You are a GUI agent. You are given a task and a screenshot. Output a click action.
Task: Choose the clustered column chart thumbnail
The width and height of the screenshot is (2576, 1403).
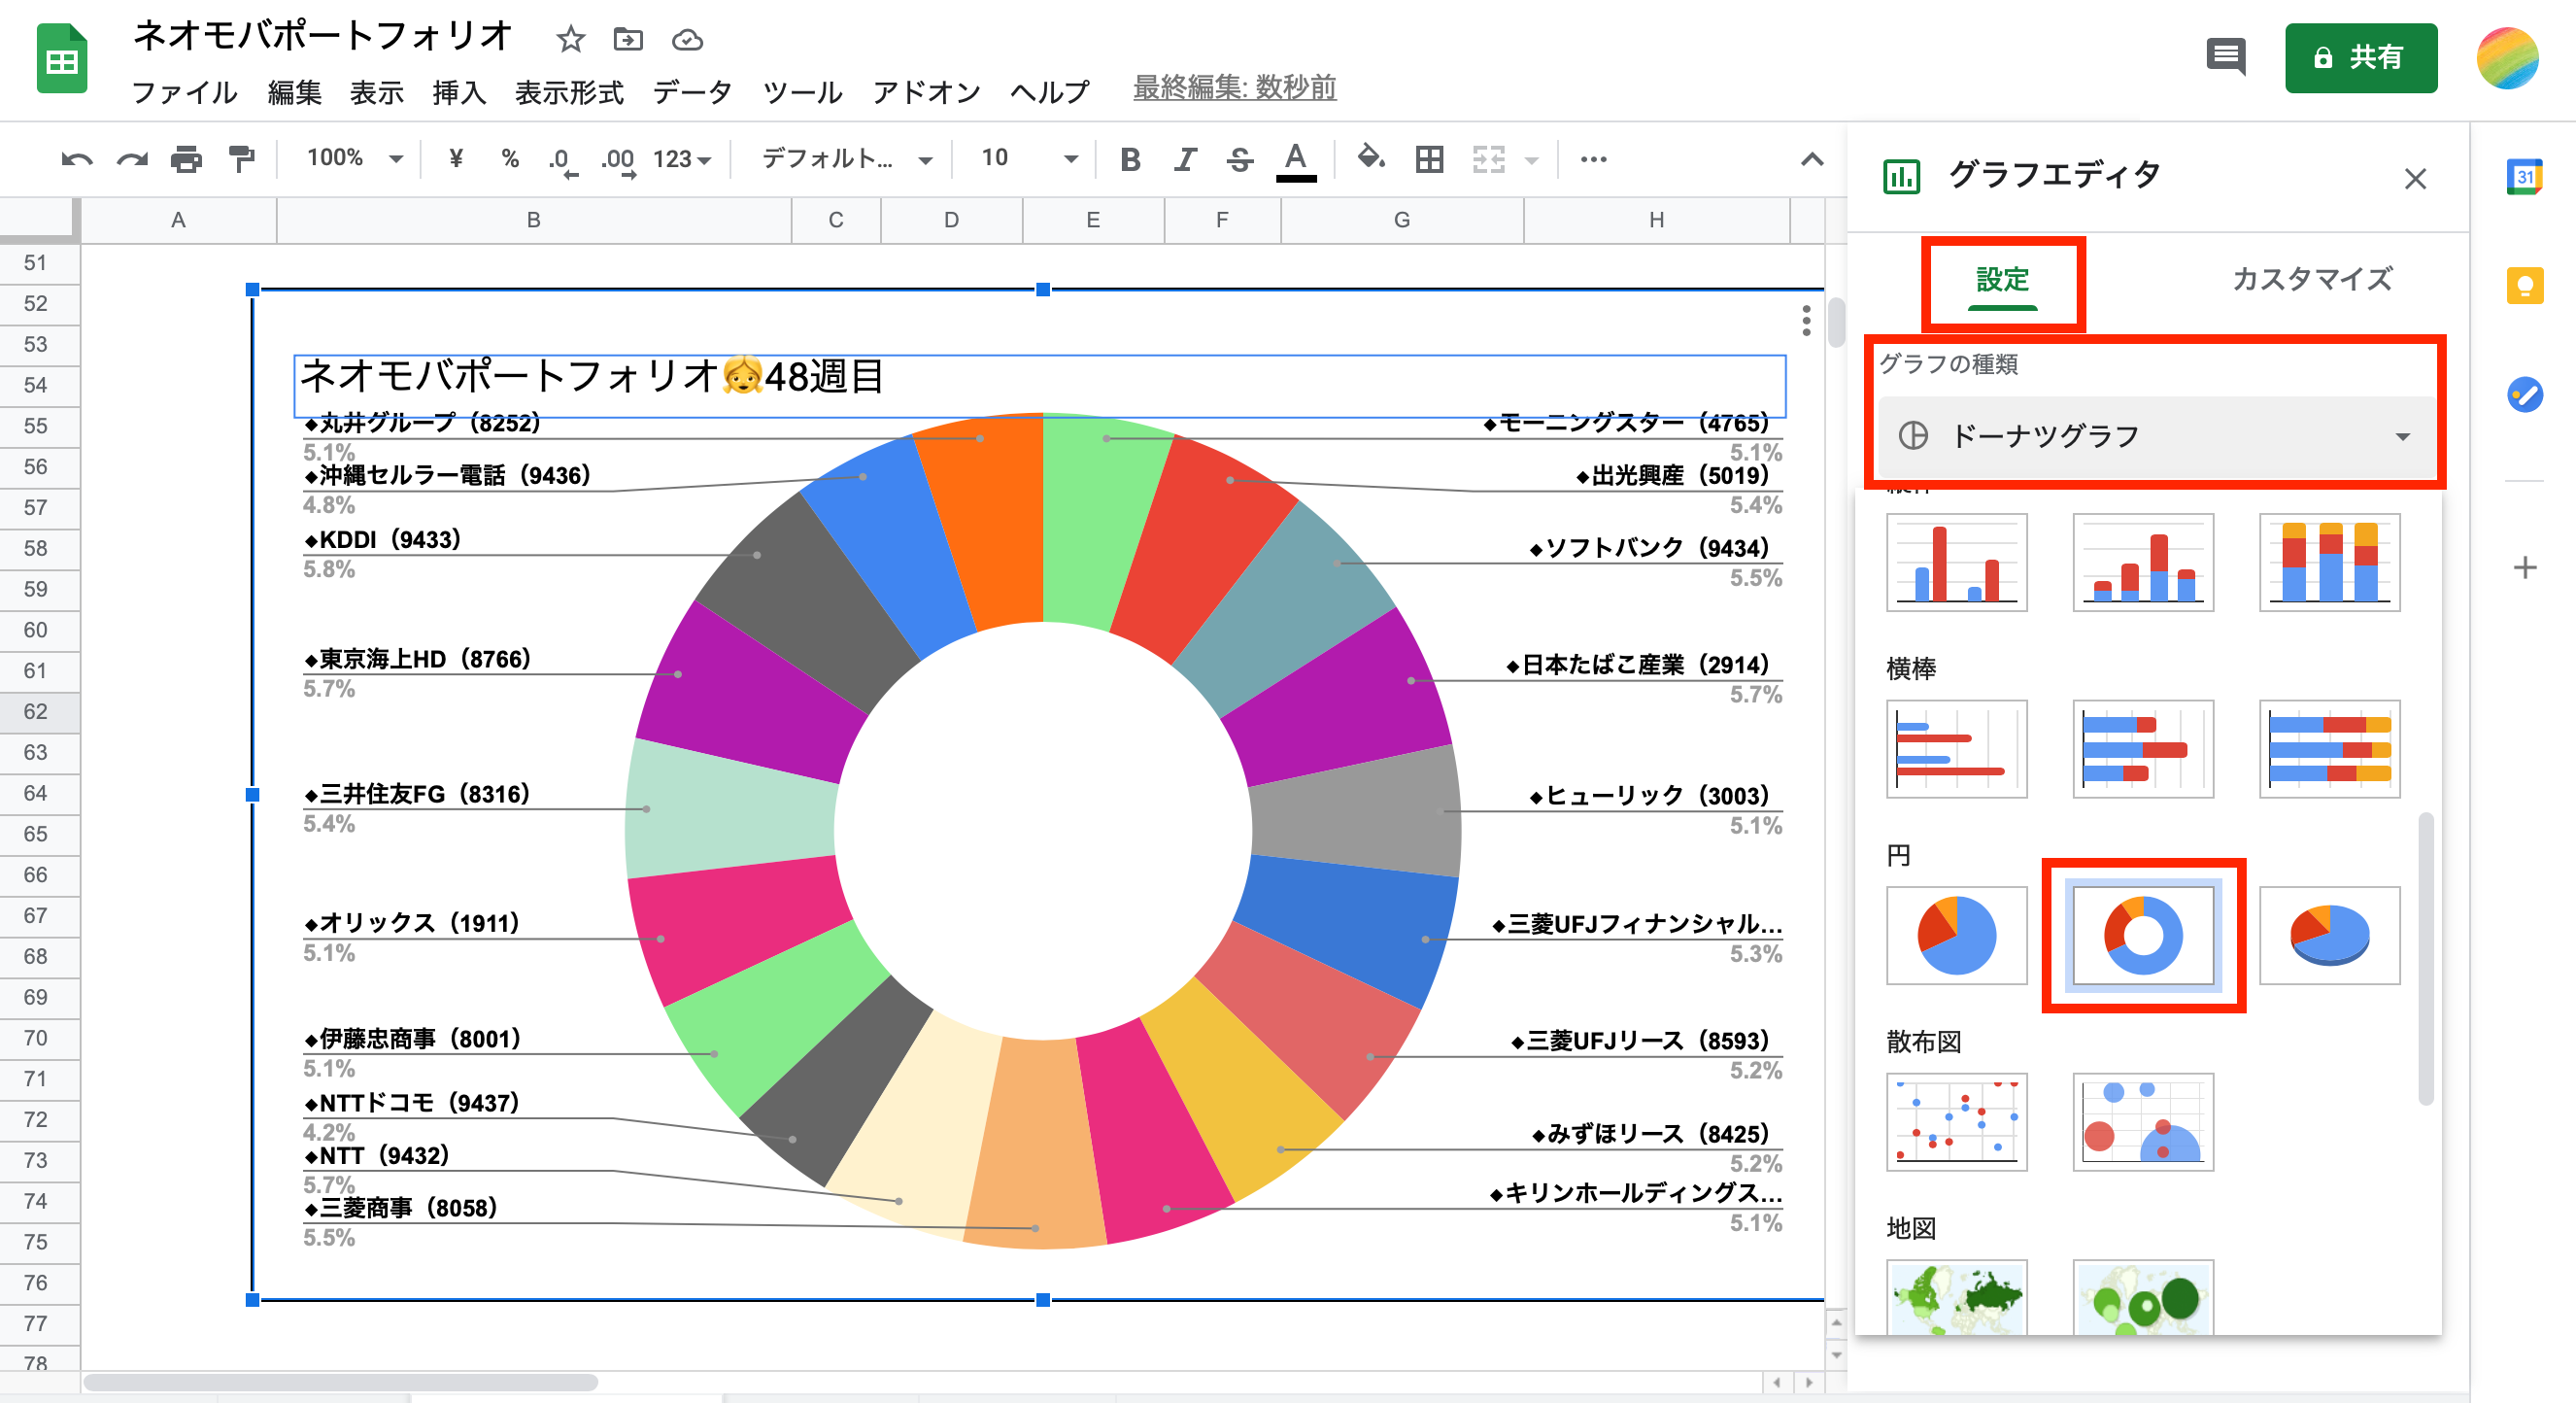tap(1956, 562)
